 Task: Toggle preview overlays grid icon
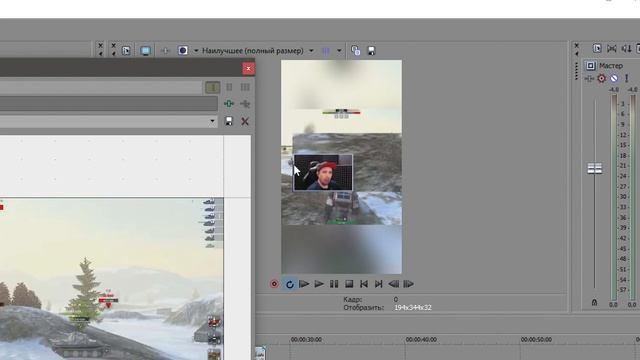326,51
